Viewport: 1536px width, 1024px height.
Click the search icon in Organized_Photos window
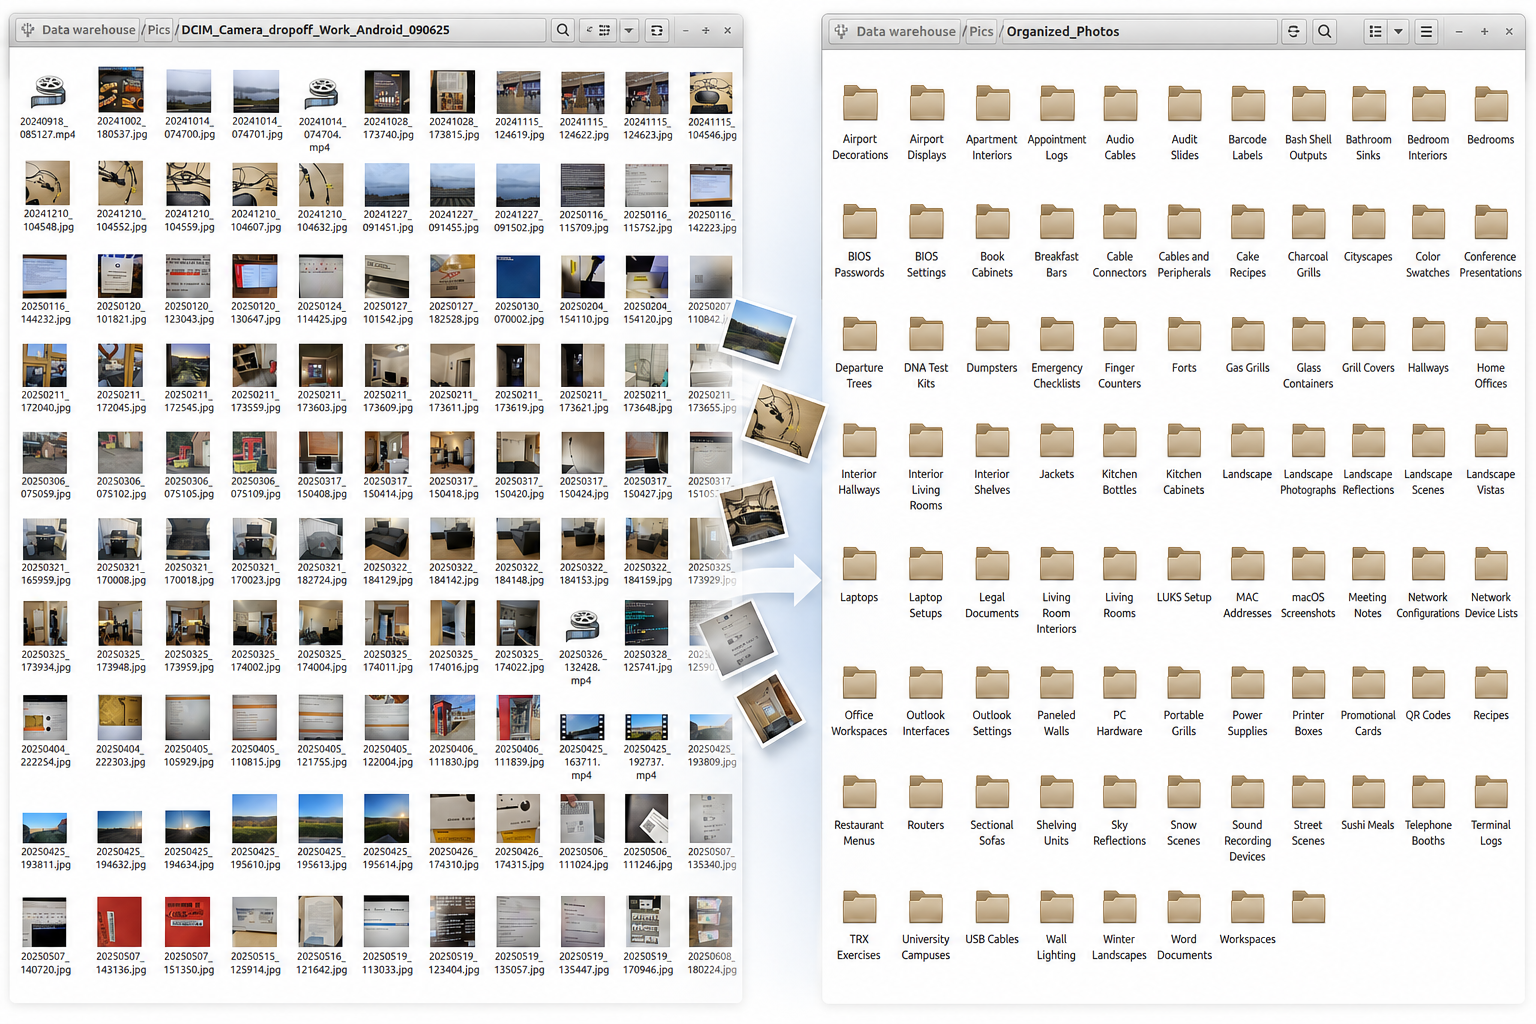pyautogui.click(x=1325, y=31)
